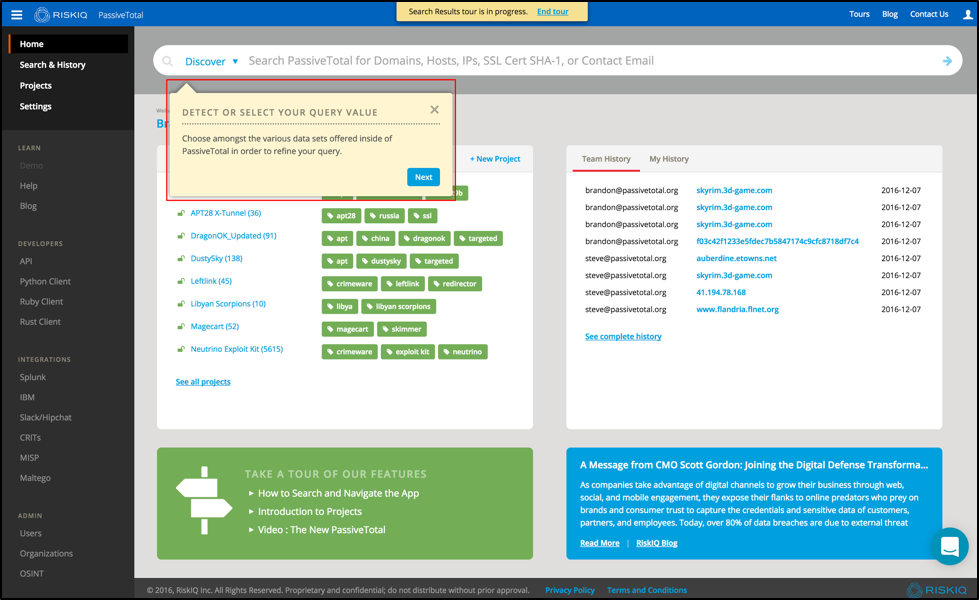Open the auberdine.etowns.net history entry
Screen dimensions: 979x600
click(x=737, y=258)
